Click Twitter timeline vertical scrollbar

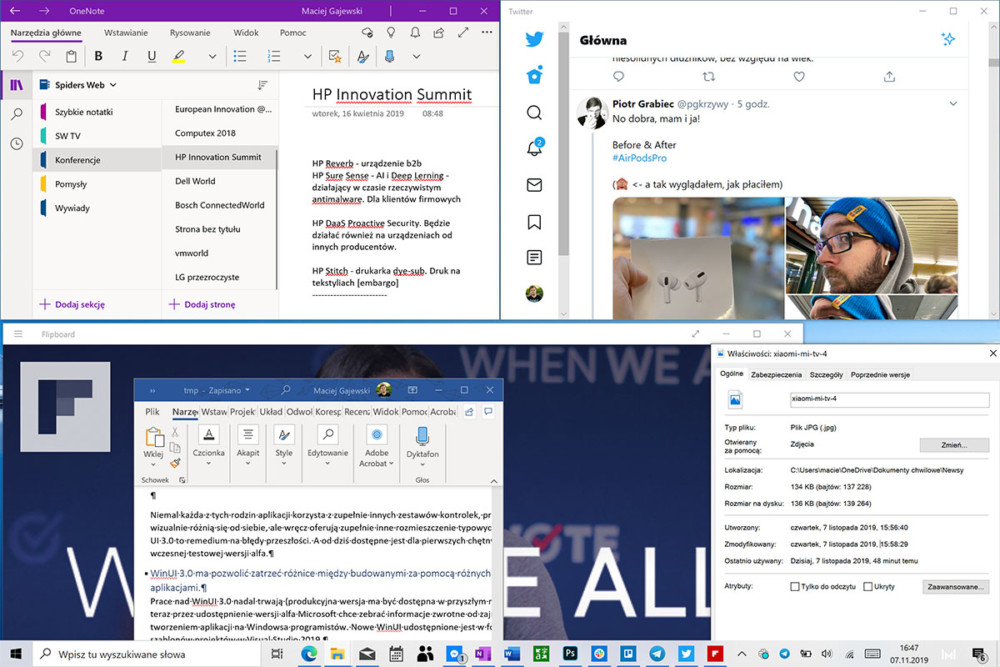[563, 143]
